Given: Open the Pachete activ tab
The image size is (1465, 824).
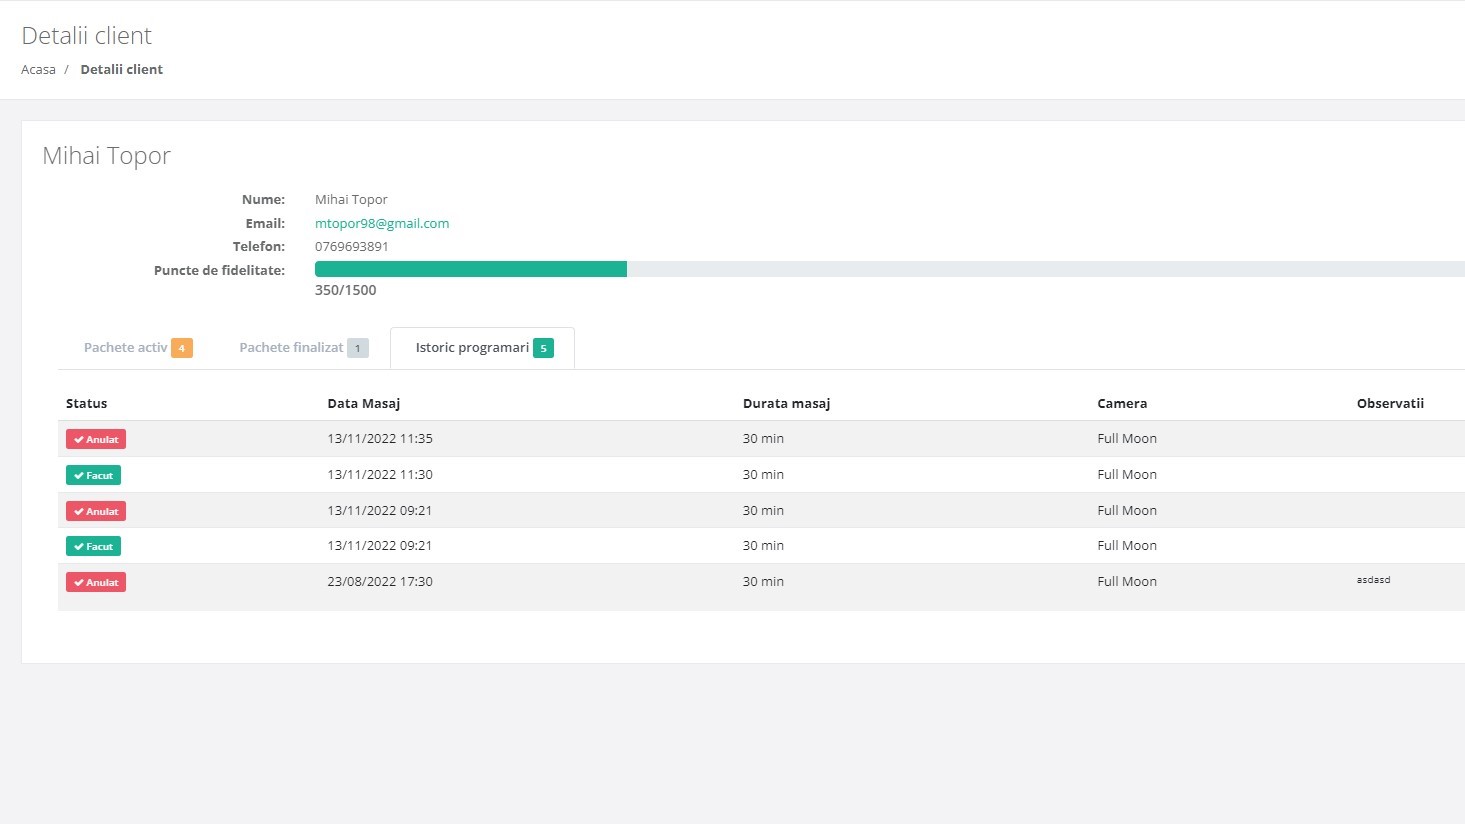Looking at the screenshot, I should pos(138,348).
